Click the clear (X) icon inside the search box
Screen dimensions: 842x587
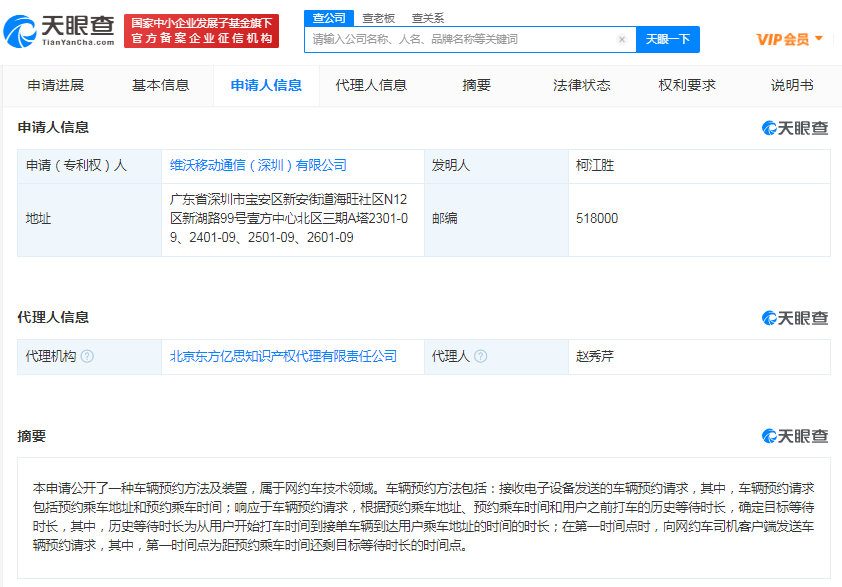(622, 39)
